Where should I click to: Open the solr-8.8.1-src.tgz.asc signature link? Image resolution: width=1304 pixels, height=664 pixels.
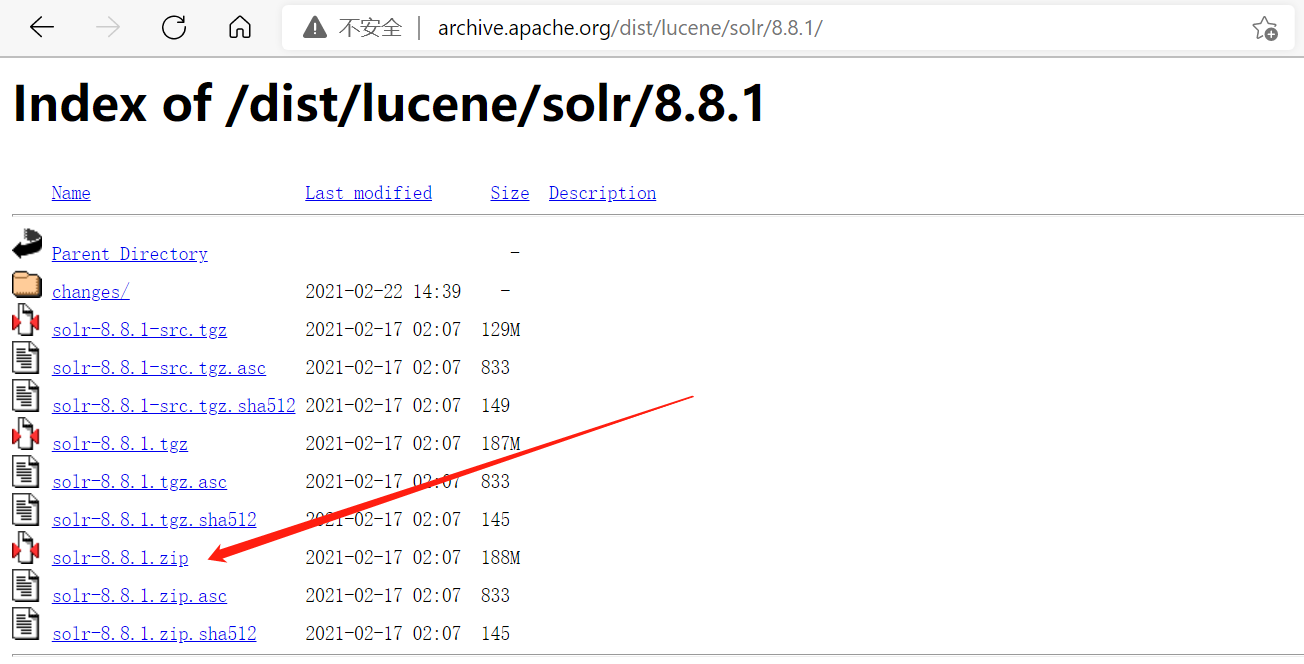[159, 368]
